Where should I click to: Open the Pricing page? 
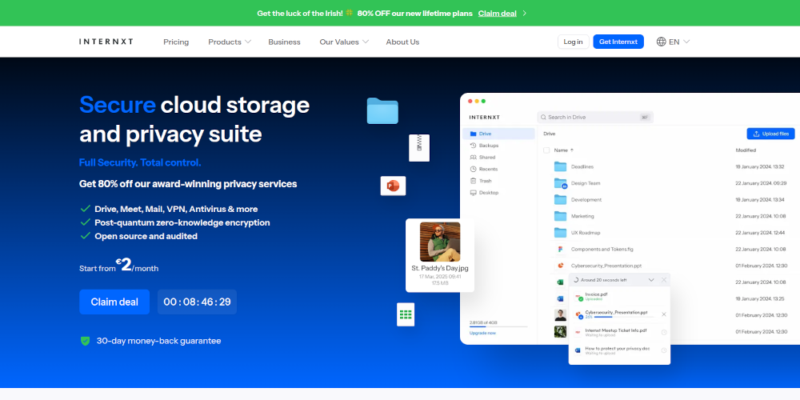[176, 42]
